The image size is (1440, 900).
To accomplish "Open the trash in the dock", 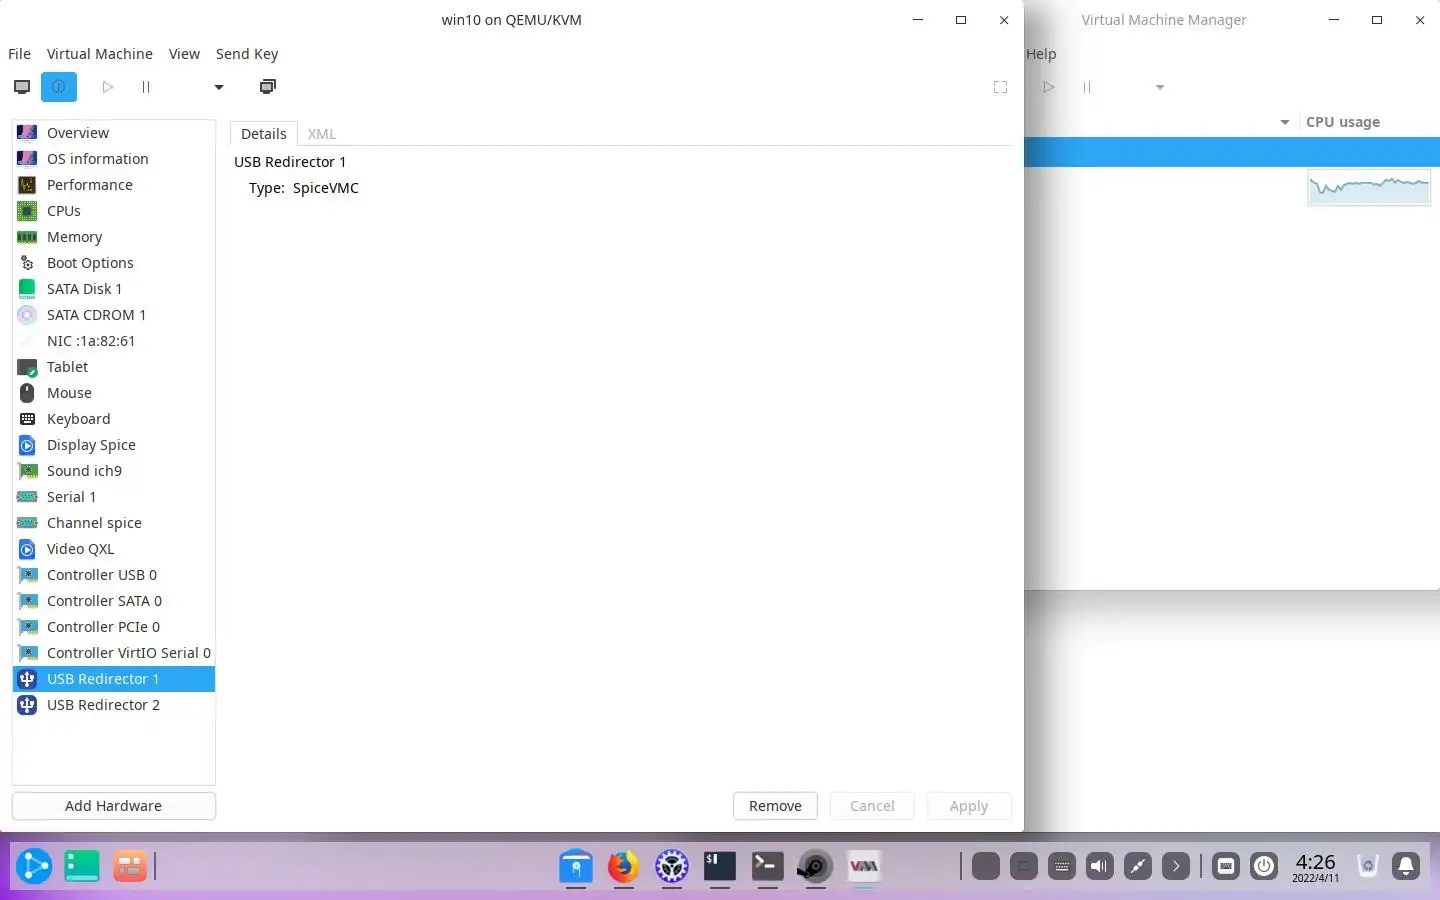I will [x=1368, y=866].
